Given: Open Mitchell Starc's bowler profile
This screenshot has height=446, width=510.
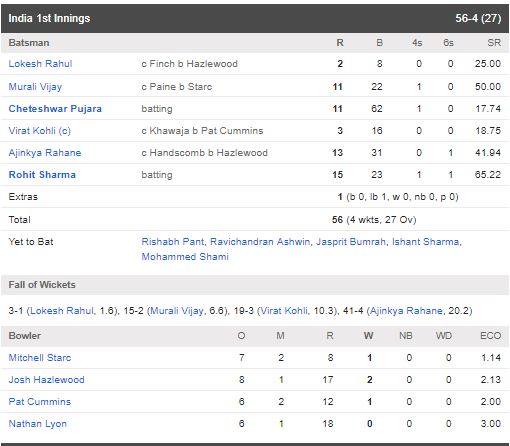Looking at the screenshot, I should (x=40, y=358).
